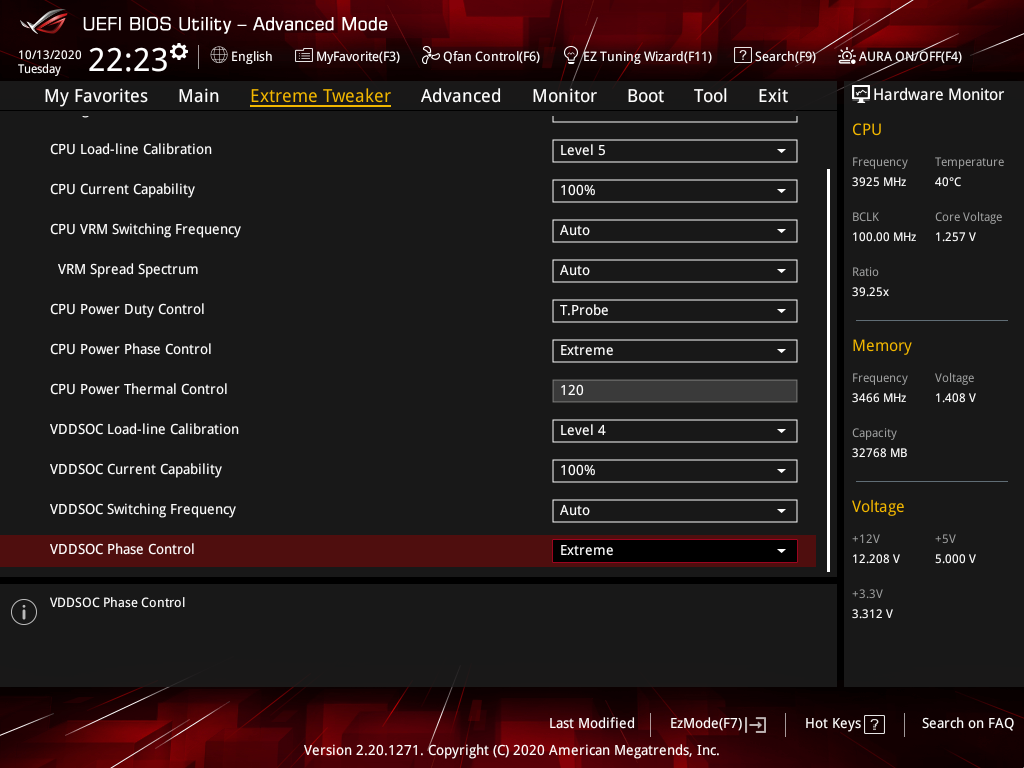The height and width of the screenshot is (768, 1024).
Task: Click the ROG logo icon
Action: [44, 23]
